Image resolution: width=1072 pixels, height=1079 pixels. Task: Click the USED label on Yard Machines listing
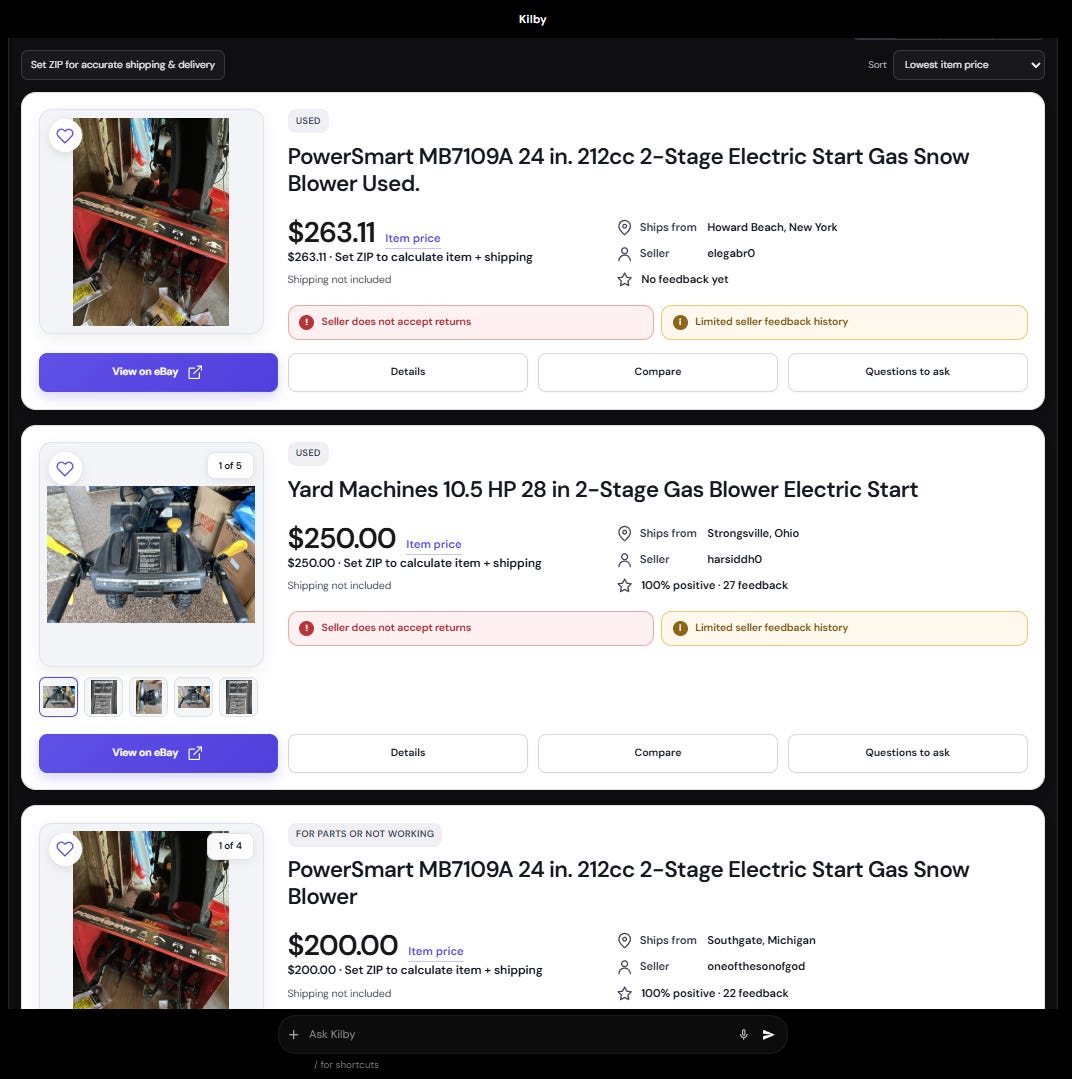pos(308,453)
